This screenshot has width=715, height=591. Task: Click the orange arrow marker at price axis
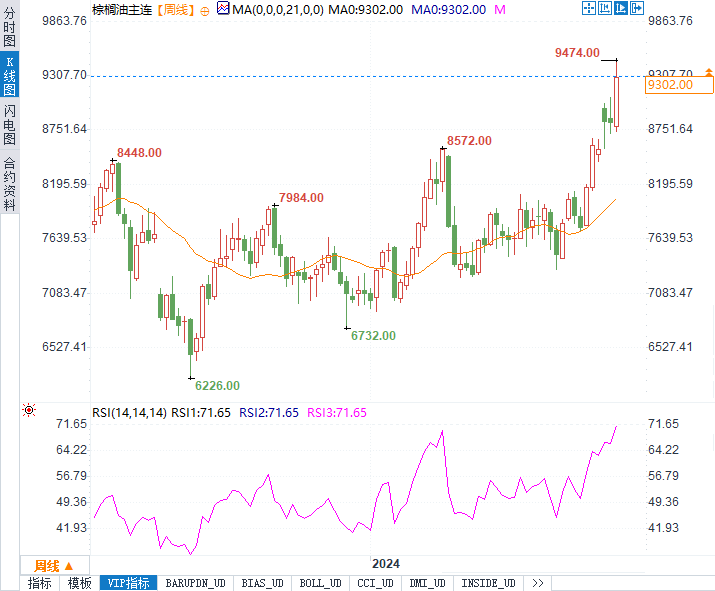coord(708,72)
